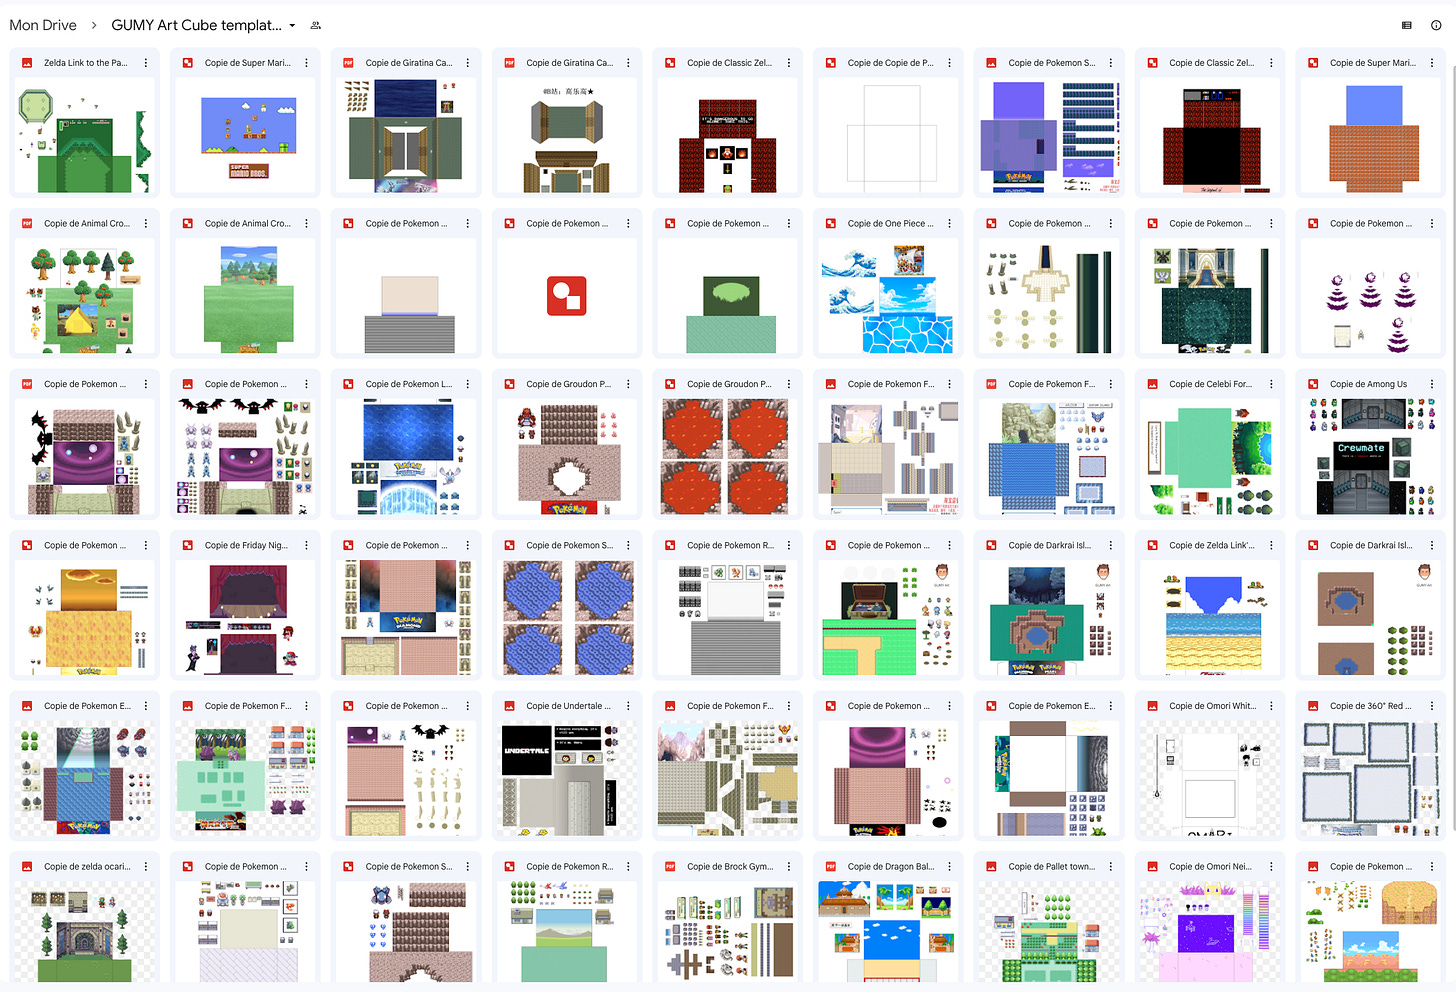Open the Celebi Forest green thumbnail
The image size is (1456, 992).
pyautogui.click(x=1210, y=458)
